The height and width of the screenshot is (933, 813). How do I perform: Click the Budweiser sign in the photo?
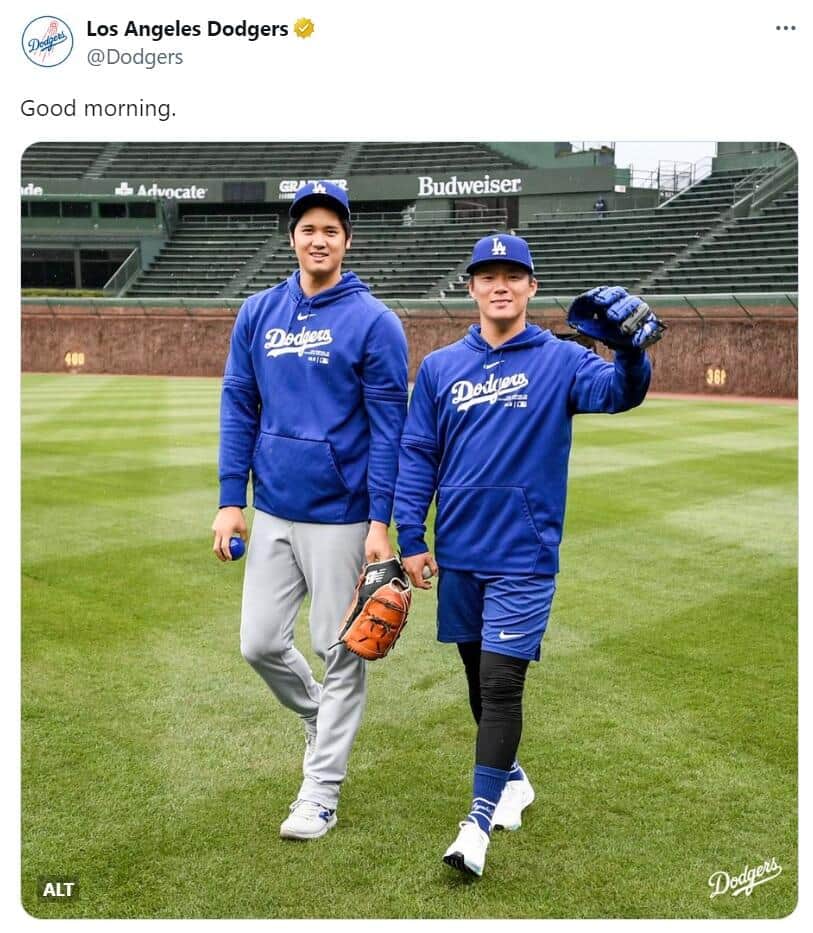(469, 185)
